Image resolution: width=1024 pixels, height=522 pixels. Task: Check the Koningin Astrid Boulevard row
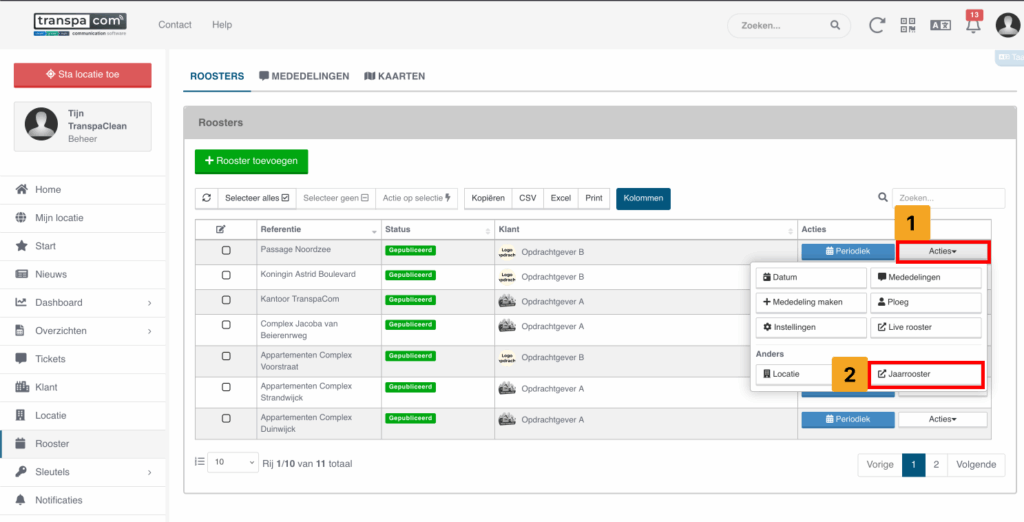[226, 276]
